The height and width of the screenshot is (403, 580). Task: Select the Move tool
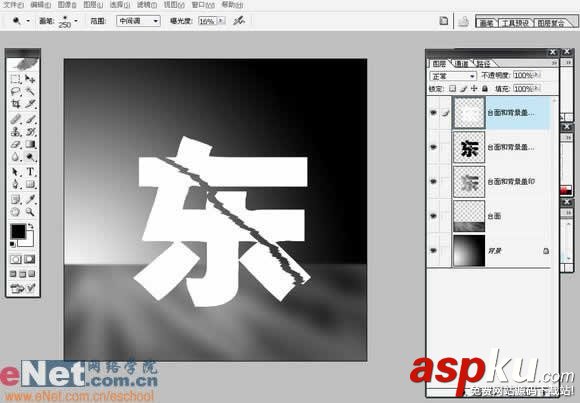coord(30,78)
